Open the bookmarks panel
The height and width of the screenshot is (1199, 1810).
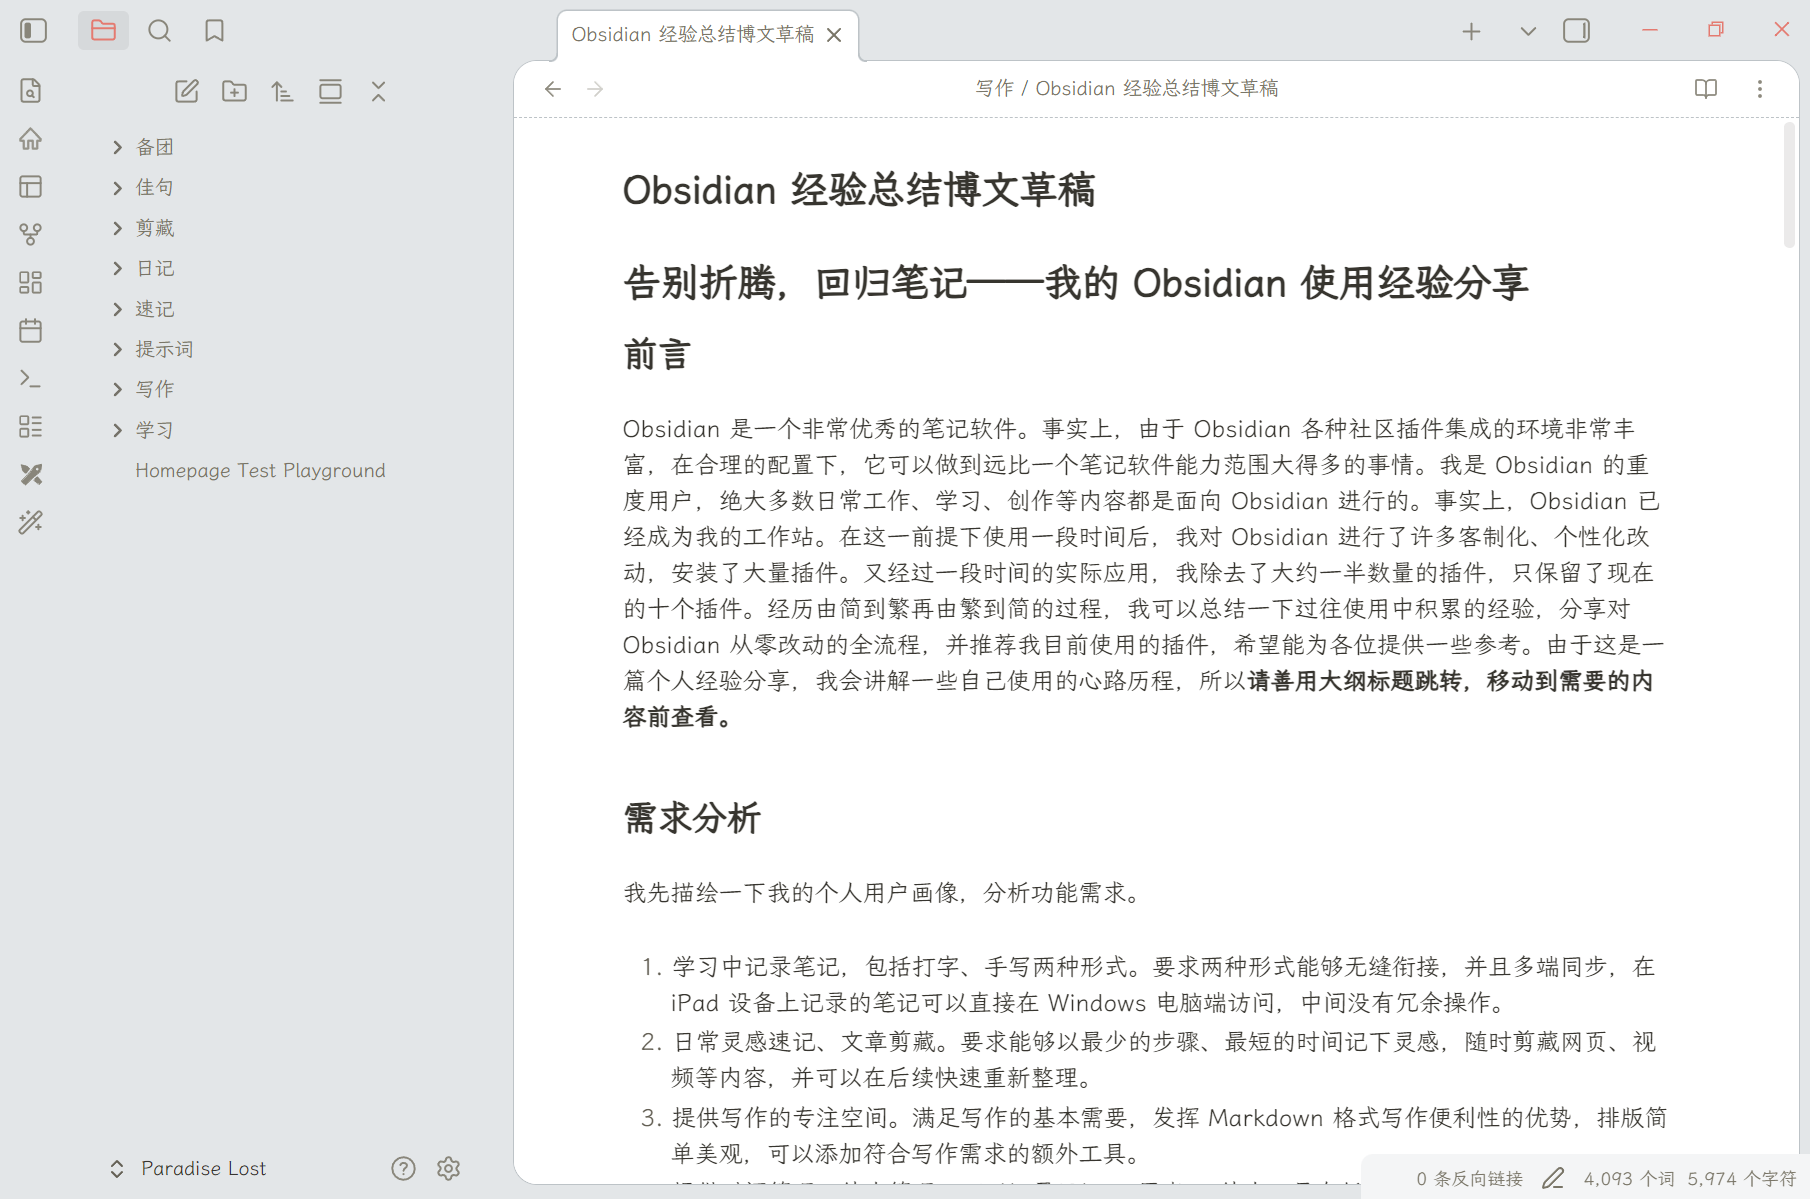214,31
